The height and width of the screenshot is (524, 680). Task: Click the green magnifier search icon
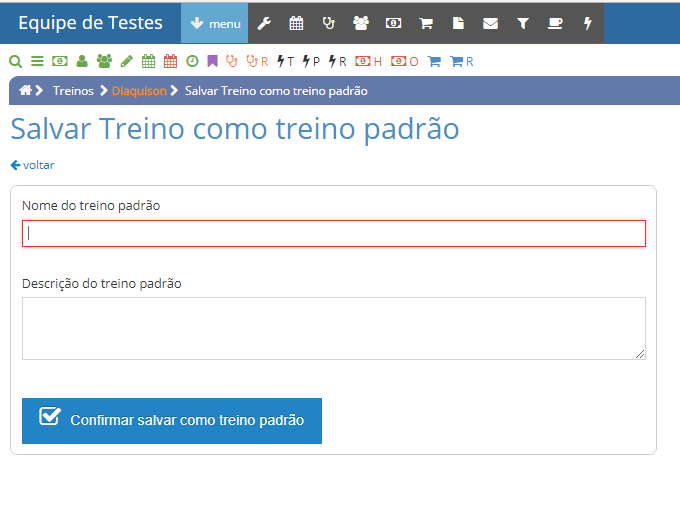tap(15, 61)
